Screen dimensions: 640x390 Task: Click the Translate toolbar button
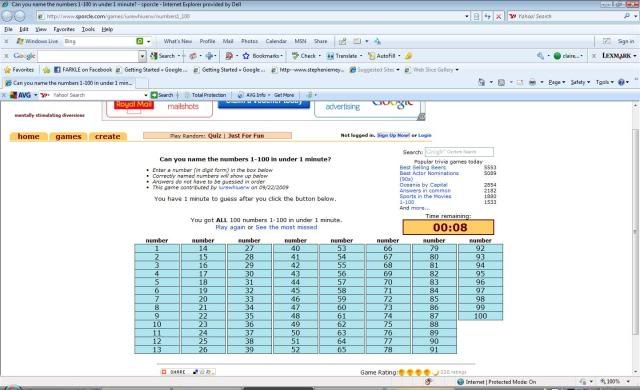[x=343, y=56]
